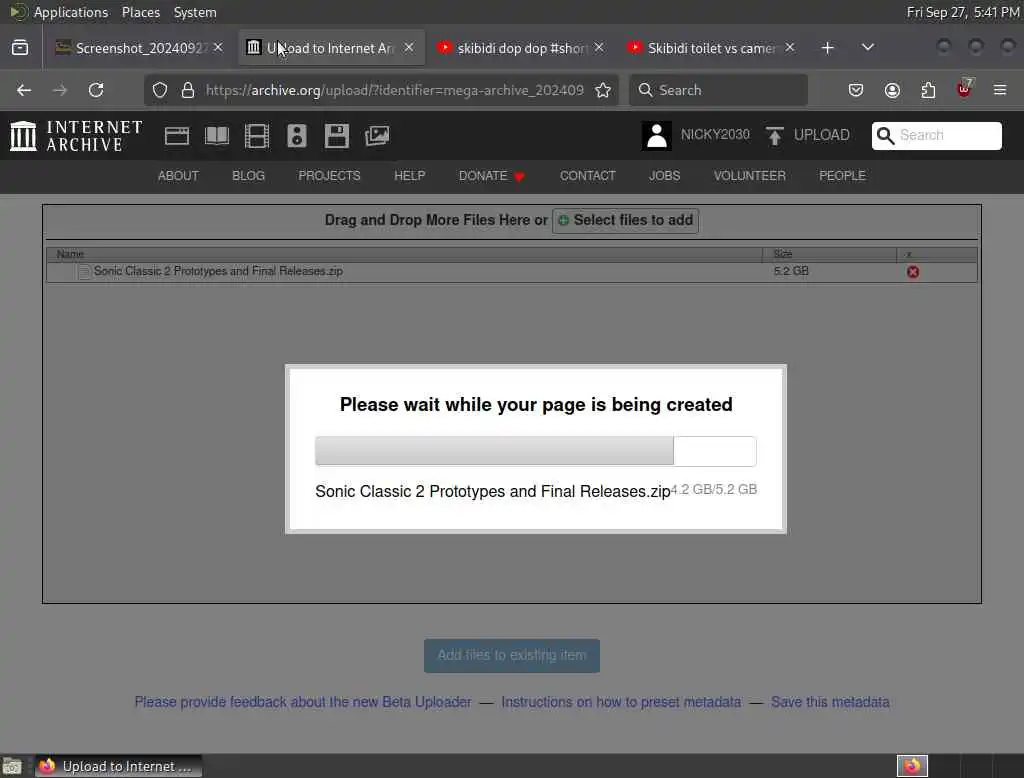Open the System menu
This screenshot has height=778, width=1024.
[195, 12]
